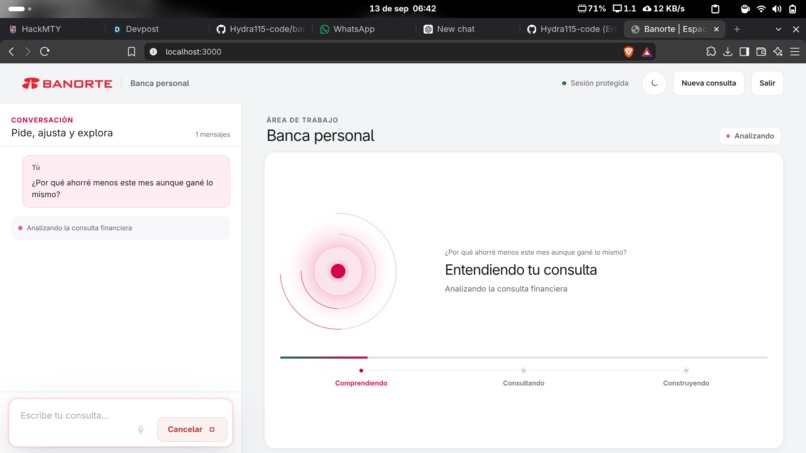
Task: Toggle the browser sidebar panel
Action: click(x=744, y=51)
